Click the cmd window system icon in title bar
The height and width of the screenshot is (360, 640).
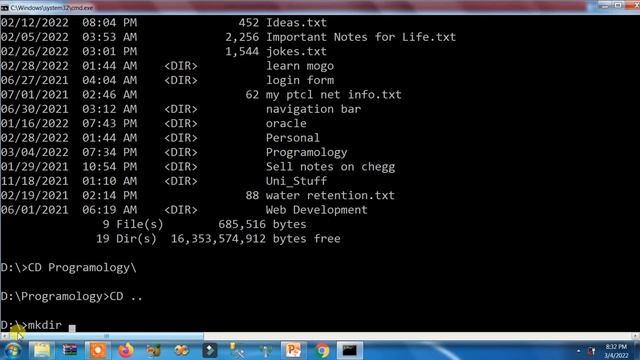tap(4, 7)
